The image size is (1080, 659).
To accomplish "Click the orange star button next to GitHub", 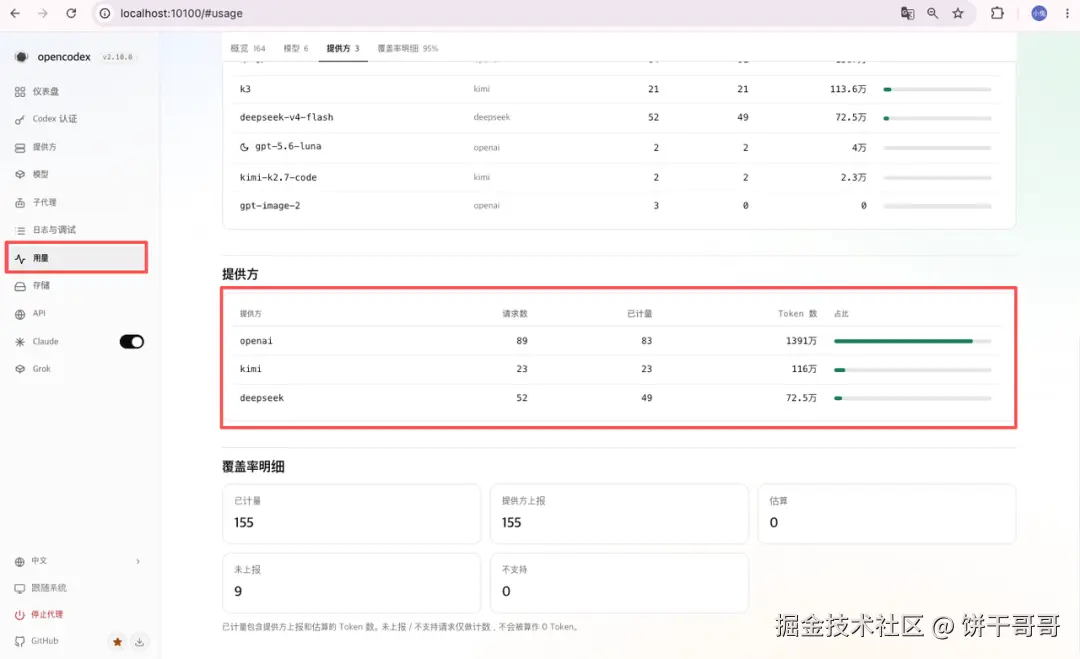I will [x=118, y=642].
